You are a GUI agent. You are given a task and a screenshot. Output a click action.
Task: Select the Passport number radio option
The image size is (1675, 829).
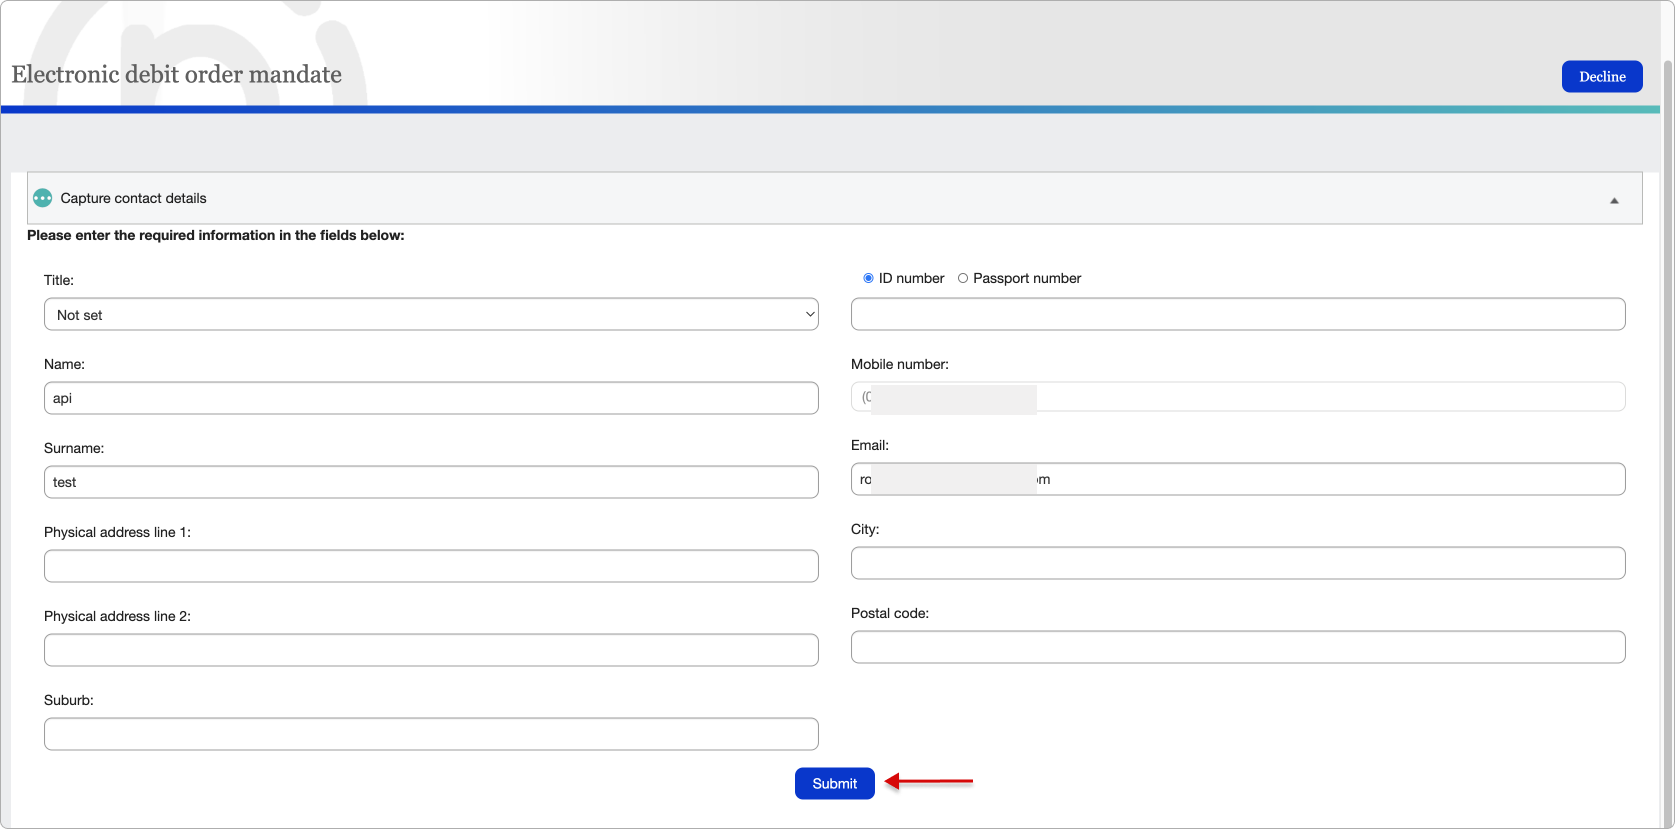click(x=963, y=278)
